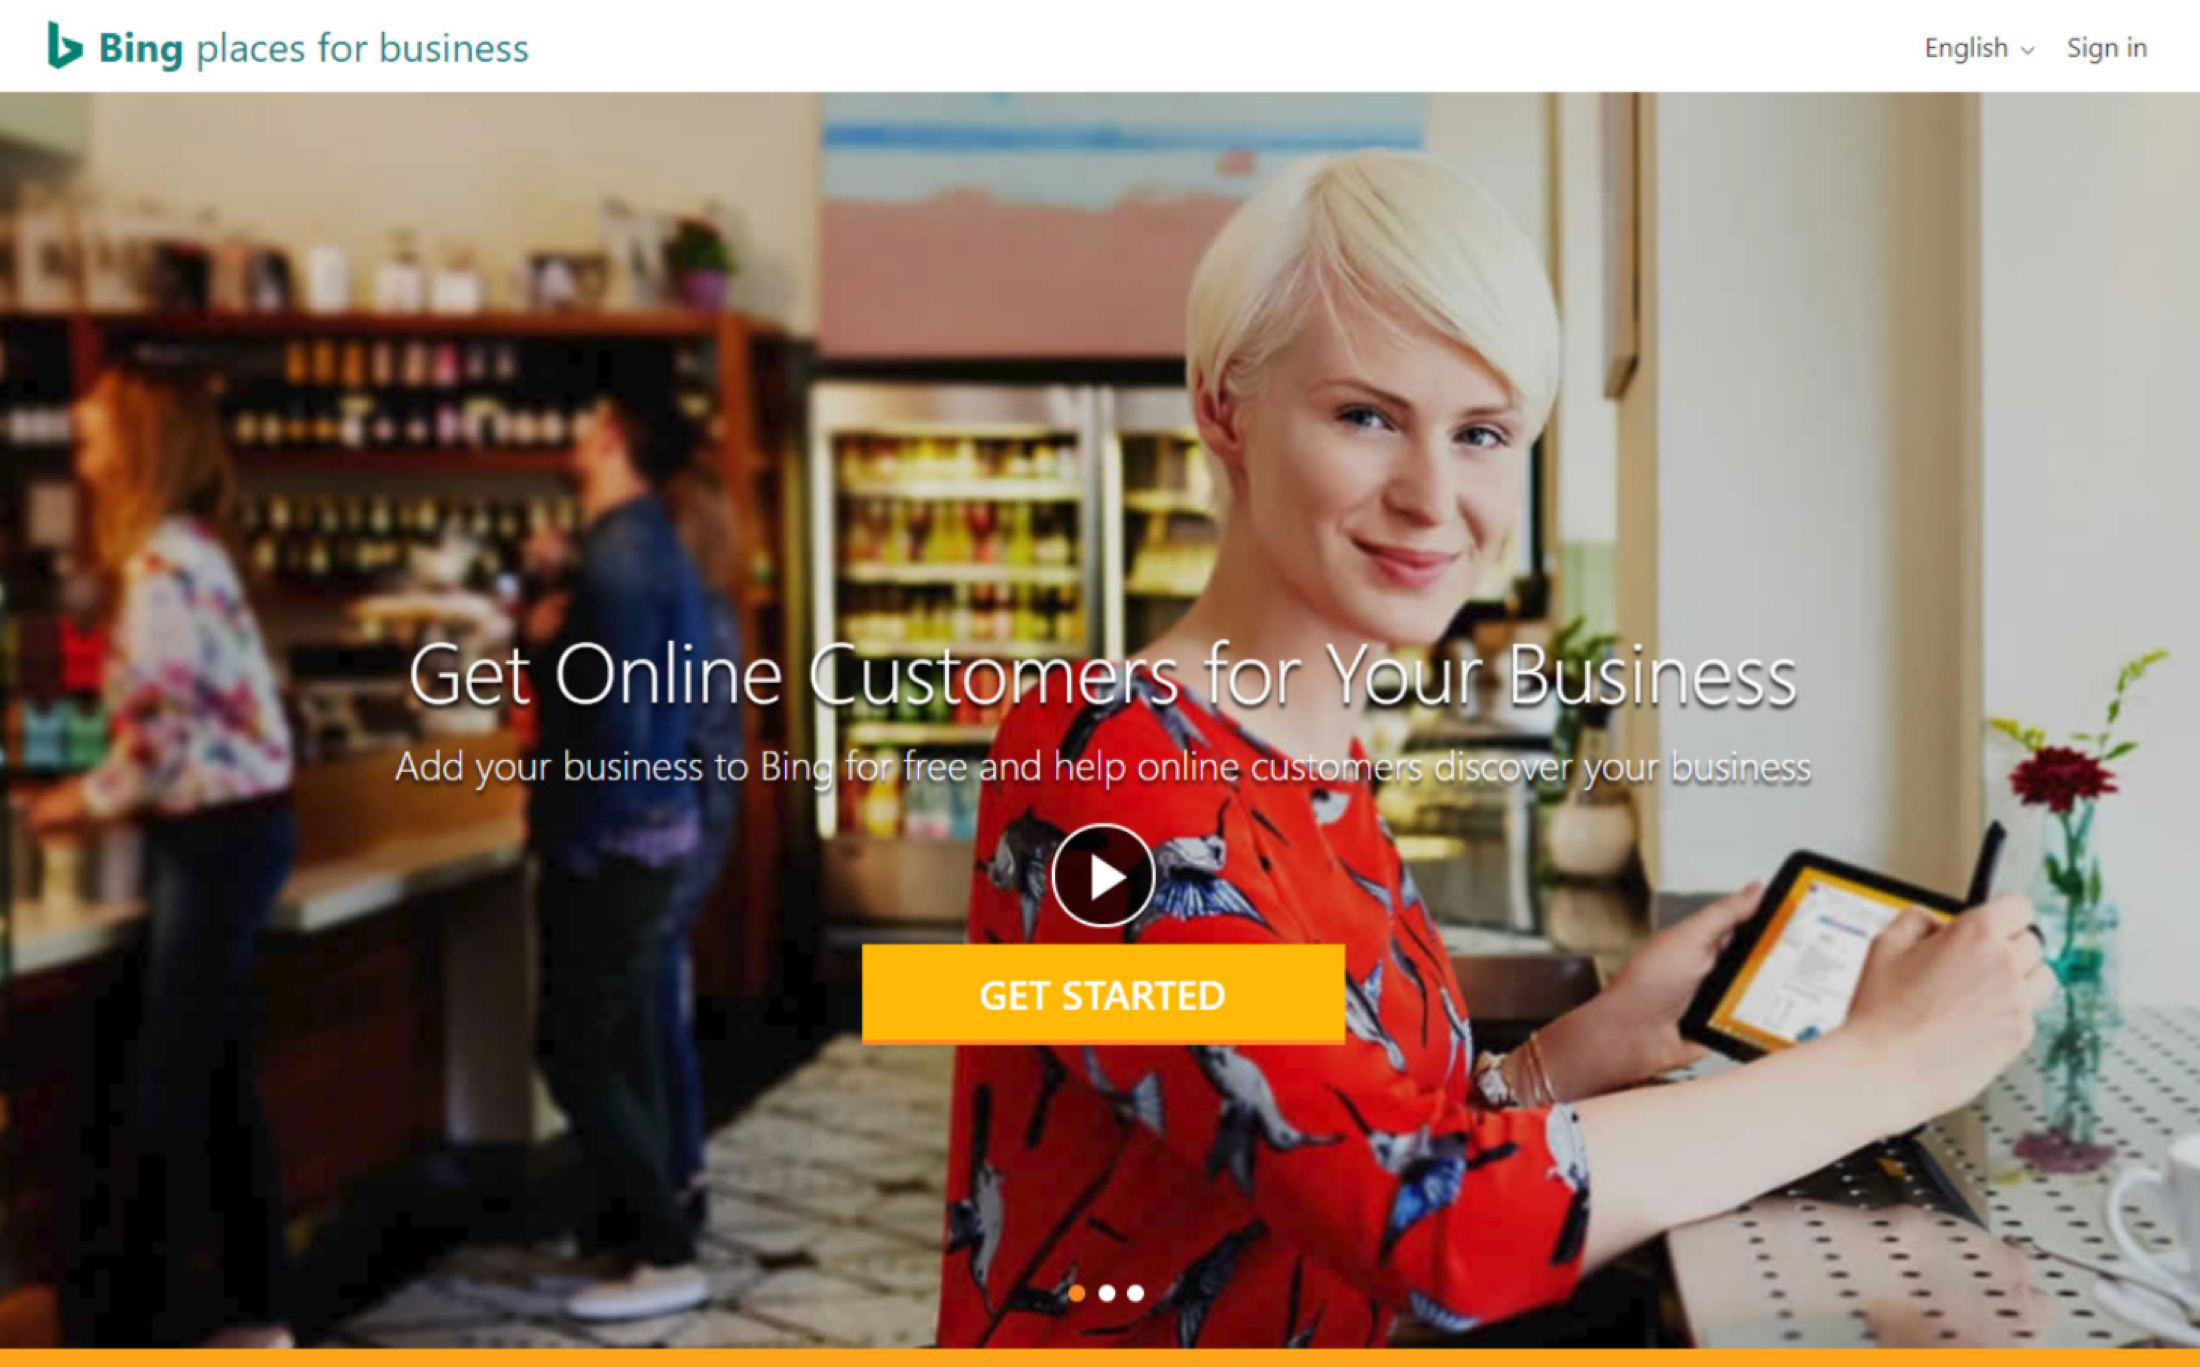This screenshot has width=2200, height=1368.
Task: Open the English language dropdown
Action: click(x=1978, y=48)
